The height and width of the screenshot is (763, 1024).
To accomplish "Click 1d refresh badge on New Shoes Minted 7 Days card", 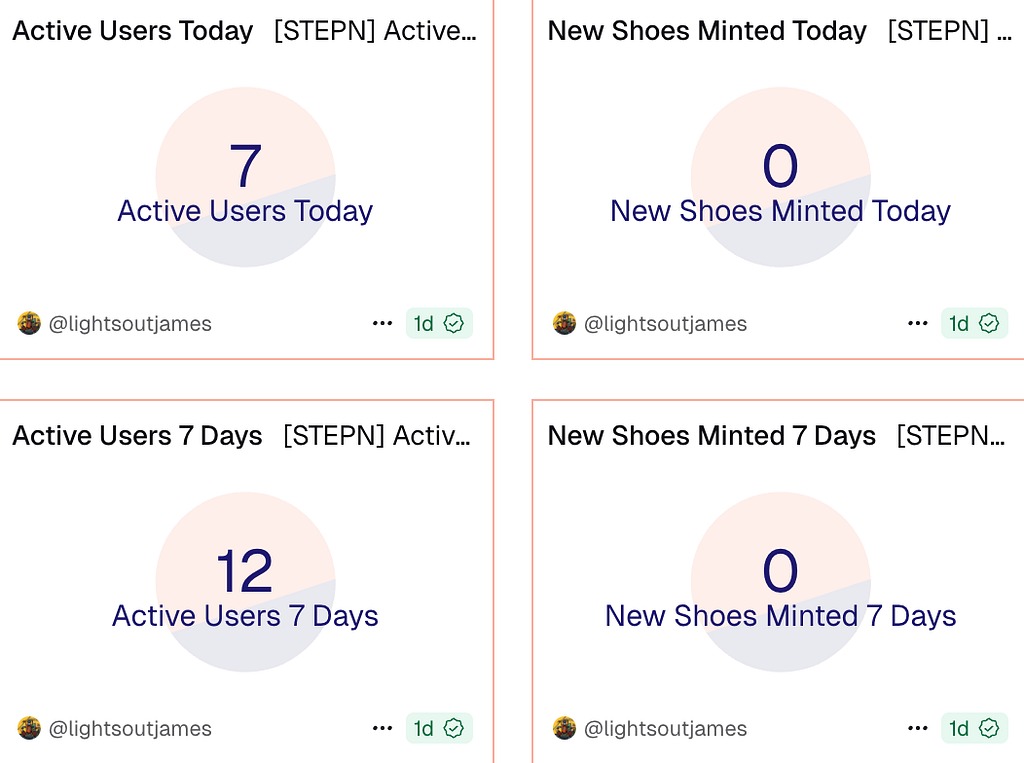I will click(974, 728).
